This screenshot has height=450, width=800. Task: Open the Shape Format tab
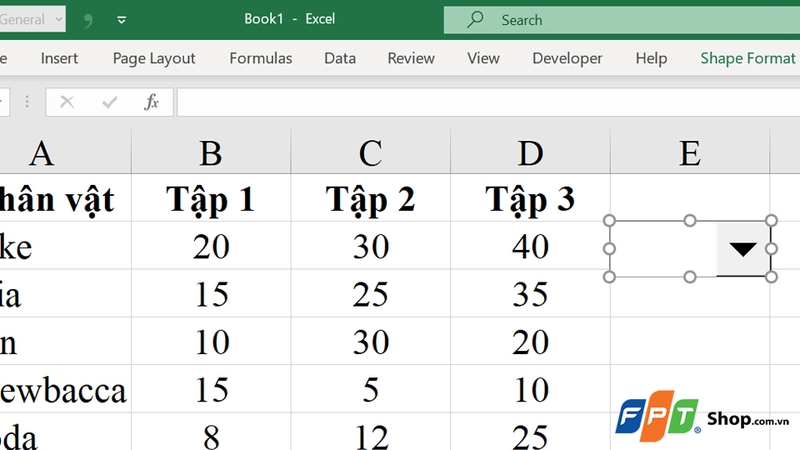[x=747, y=58]
